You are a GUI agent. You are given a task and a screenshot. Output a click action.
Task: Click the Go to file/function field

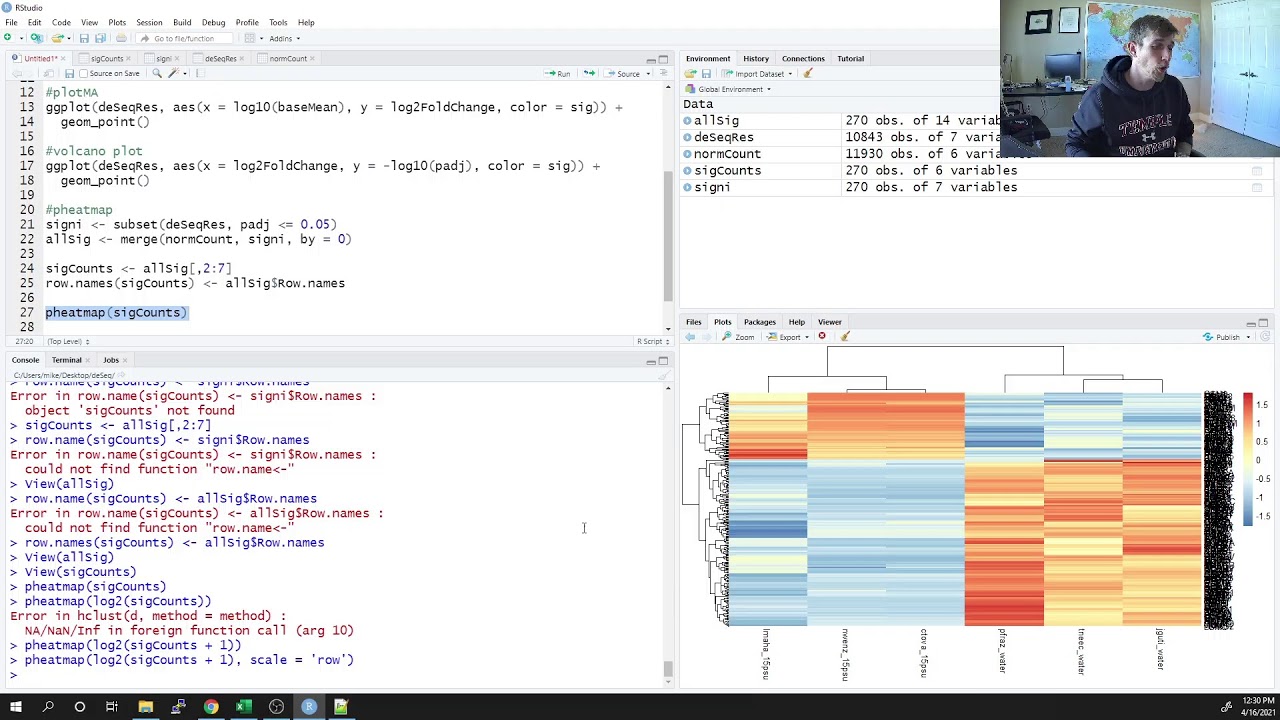pos(184,38)
